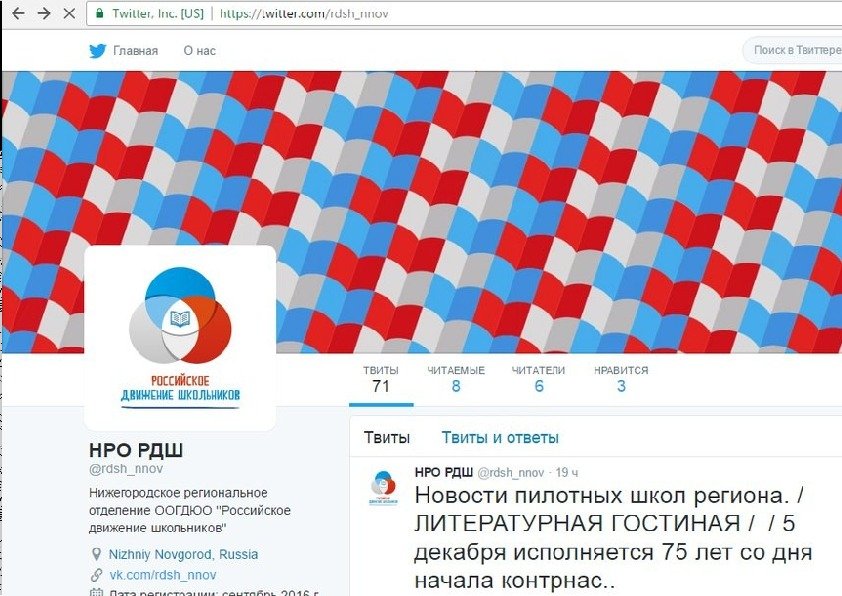Viewport: 842px width, 596px height.
Task: Open the Главная menu item
Action: (135, 51)
